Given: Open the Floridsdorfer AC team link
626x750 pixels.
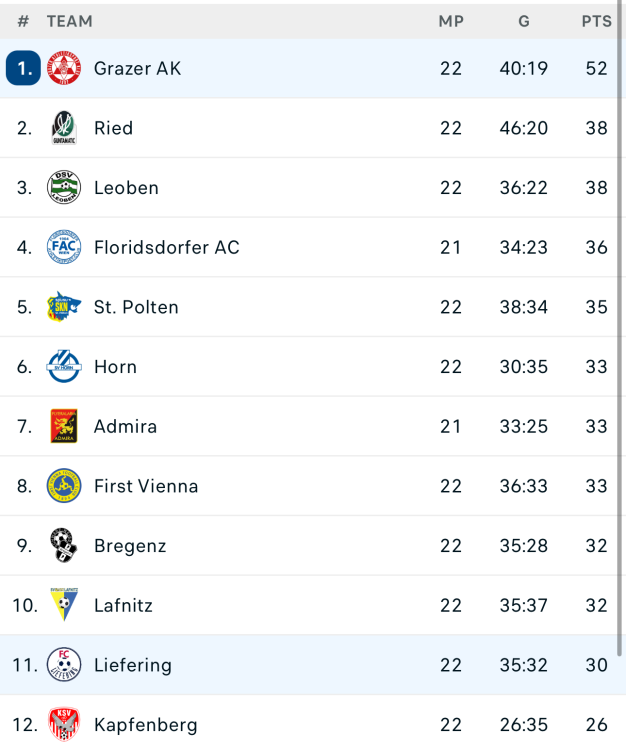Looking at the screenshot, I should [x=166, y=247].
